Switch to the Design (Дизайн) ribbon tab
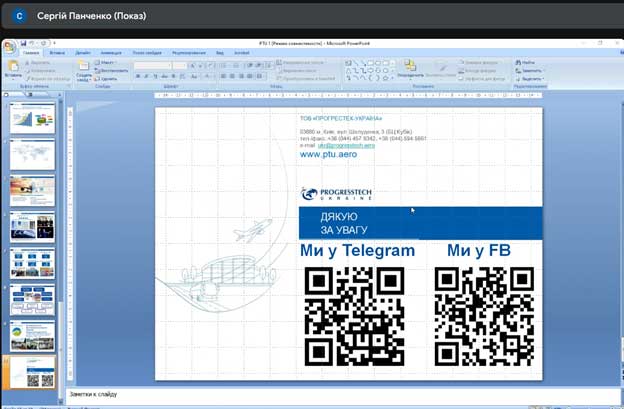 pos(82,52)
